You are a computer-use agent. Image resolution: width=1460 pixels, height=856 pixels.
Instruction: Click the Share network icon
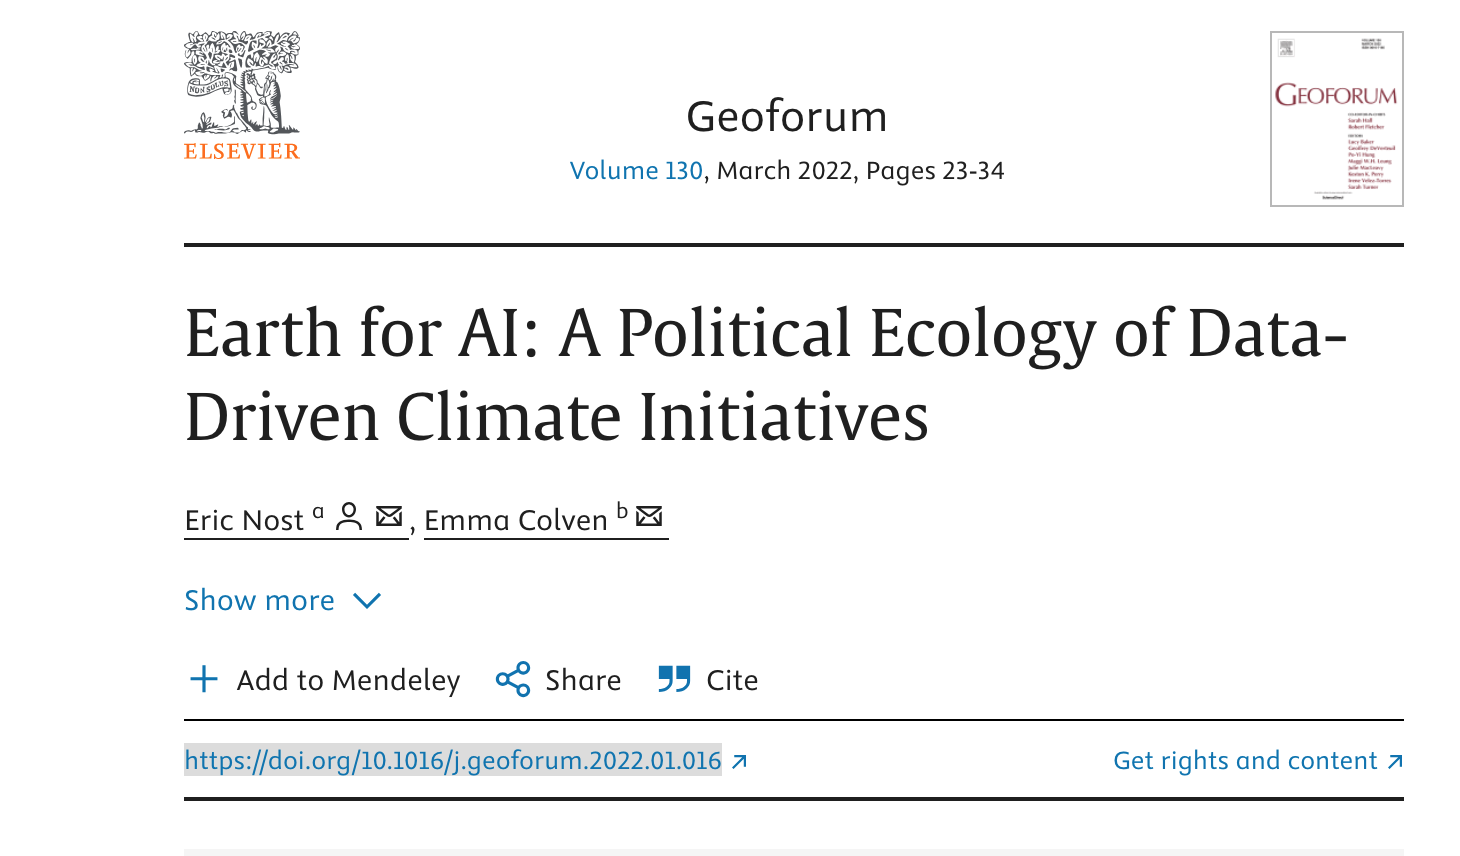point(513,680)
